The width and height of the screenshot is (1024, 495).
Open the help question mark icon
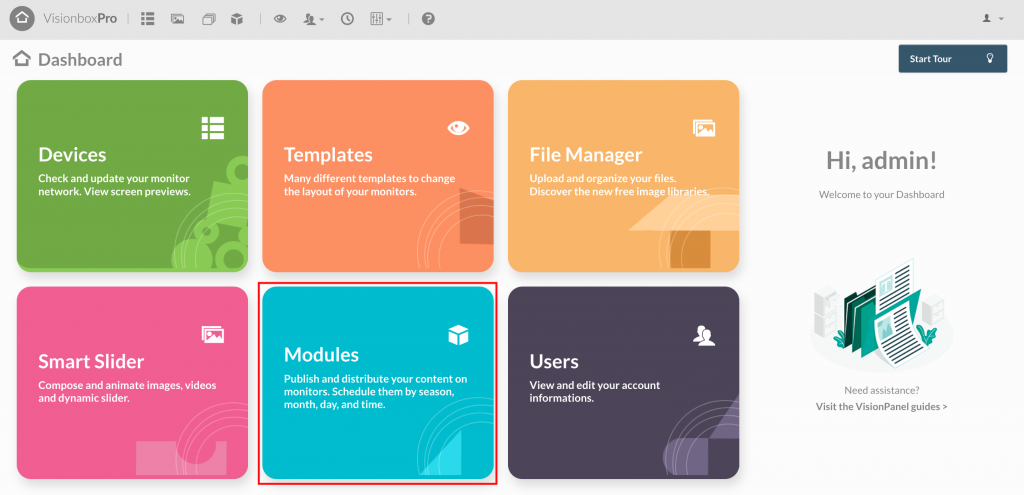(x=428, y=19)
